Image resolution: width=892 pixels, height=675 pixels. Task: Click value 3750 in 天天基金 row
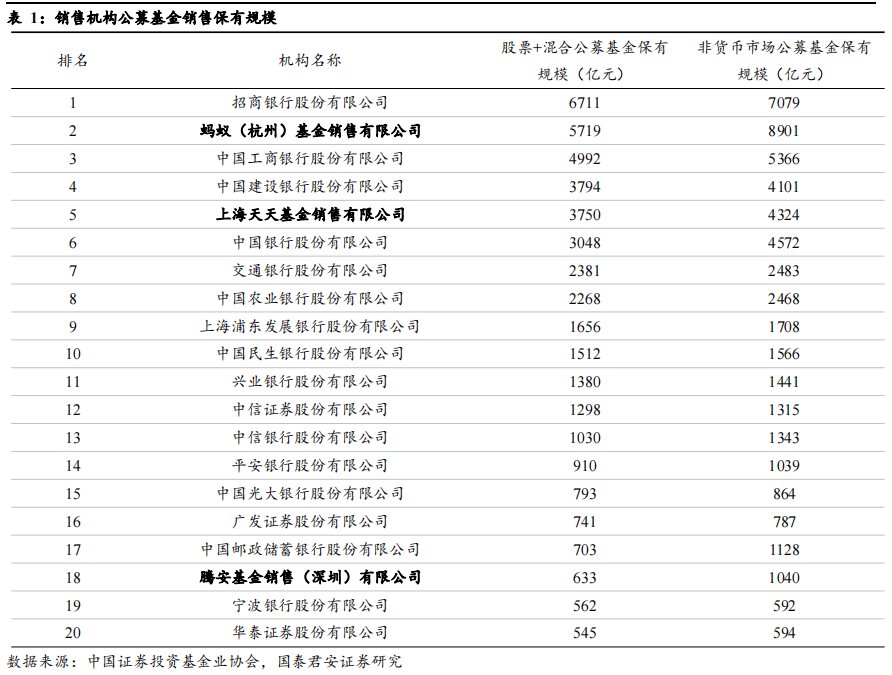(584, 215)
